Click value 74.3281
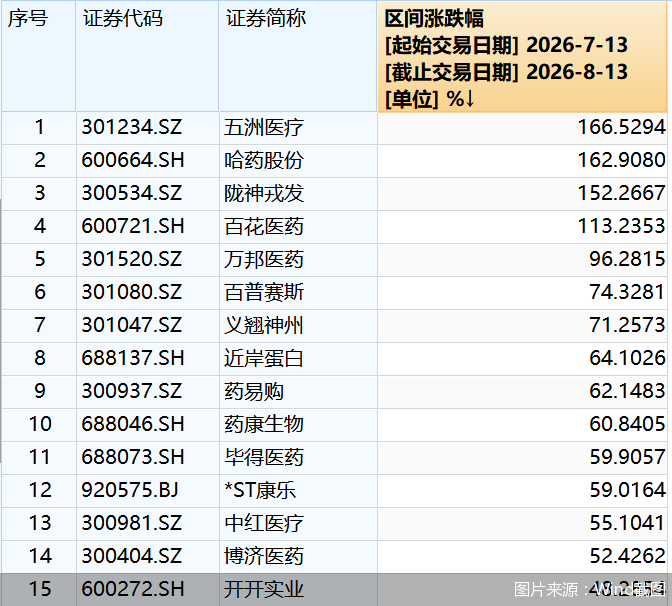 pos(627,292)
